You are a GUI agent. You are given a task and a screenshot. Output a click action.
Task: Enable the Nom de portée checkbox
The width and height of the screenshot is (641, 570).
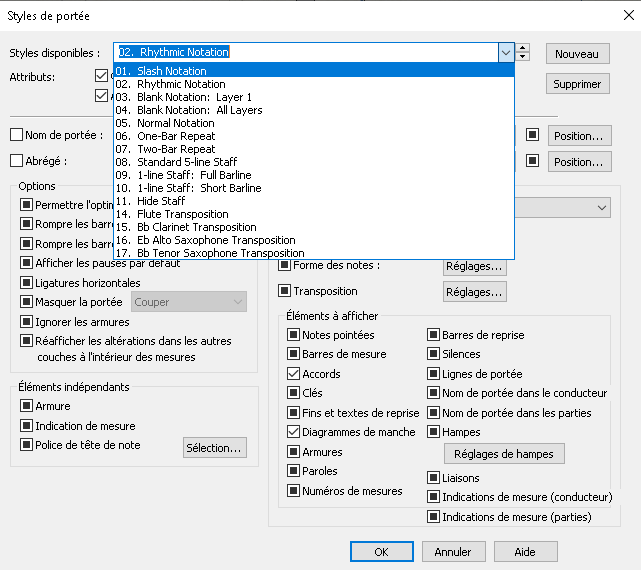[16, 135]
